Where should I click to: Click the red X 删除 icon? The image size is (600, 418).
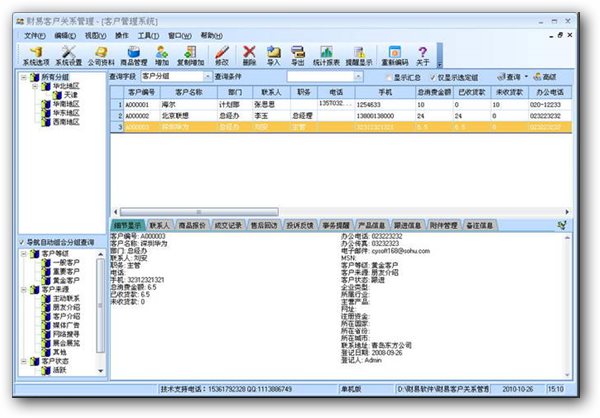point(249,56)
